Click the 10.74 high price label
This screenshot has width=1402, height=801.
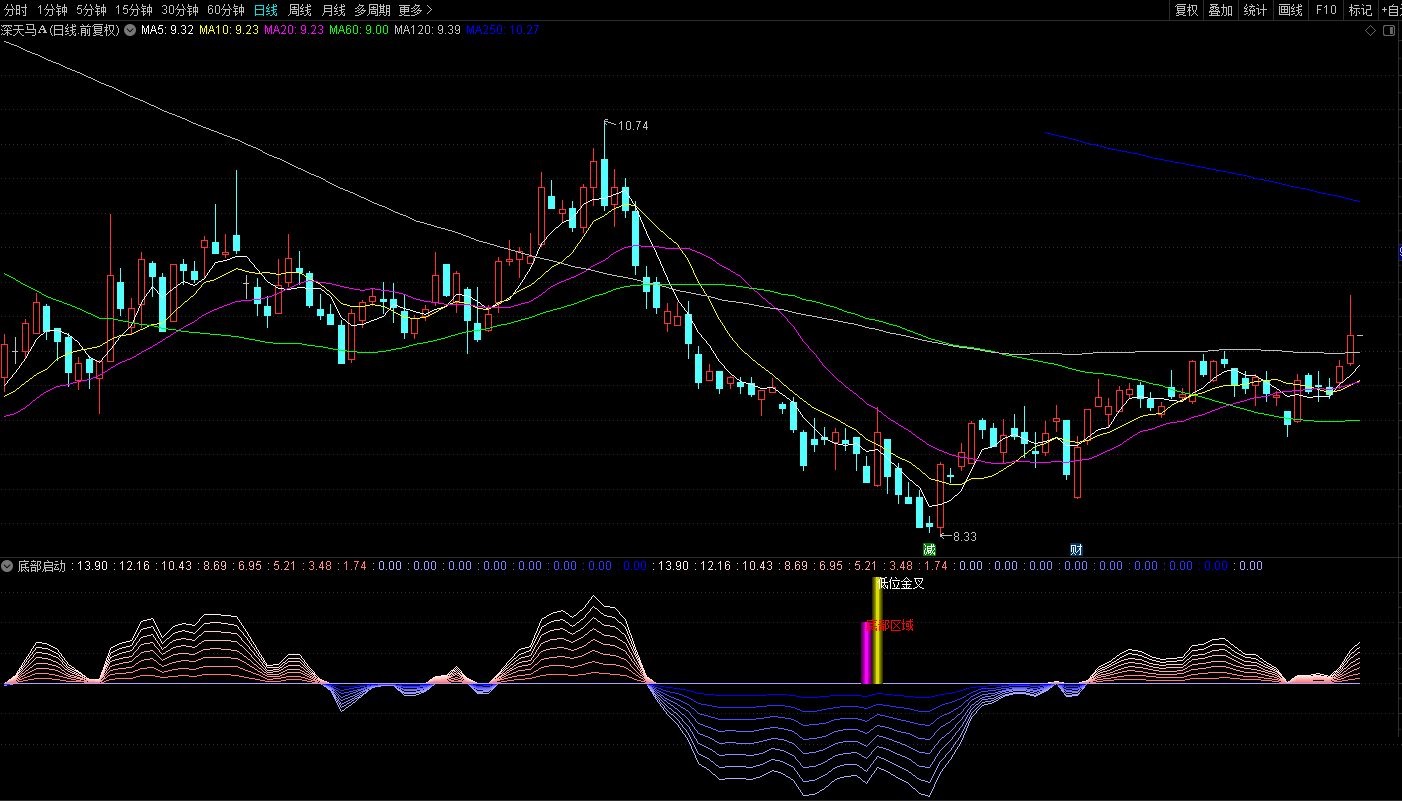tap(634, 126)
